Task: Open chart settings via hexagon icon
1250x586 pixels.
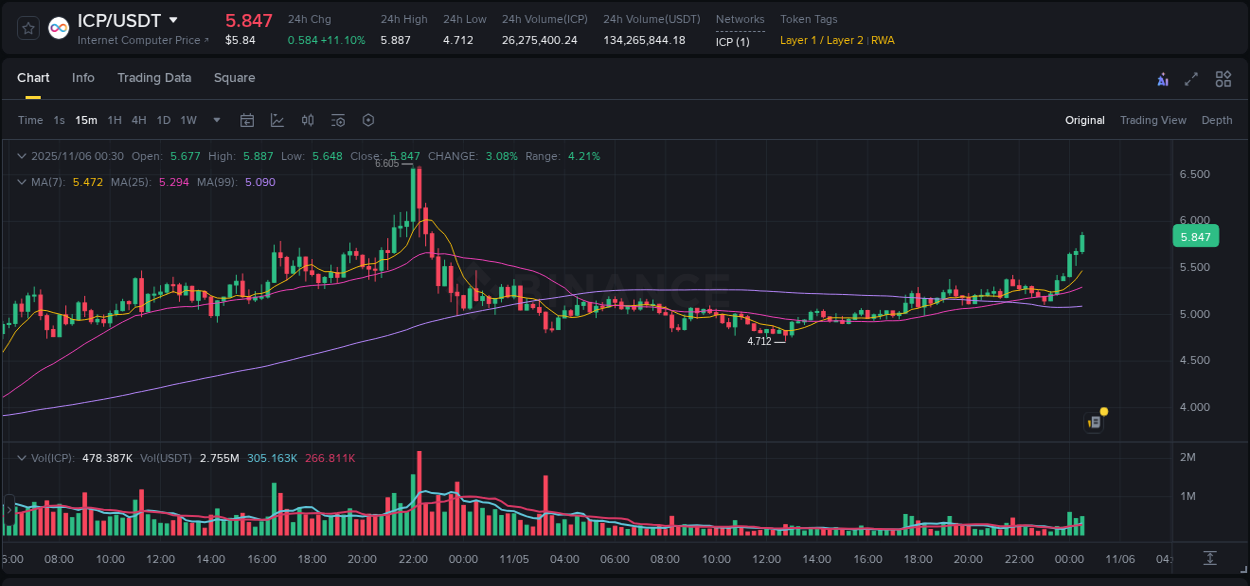Action: coord(368,120)
